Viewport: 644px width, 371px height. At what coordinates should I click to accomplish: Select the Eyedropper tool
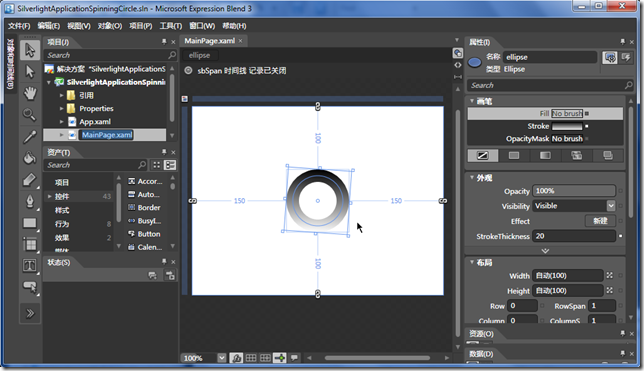click(x=30, y=136)
